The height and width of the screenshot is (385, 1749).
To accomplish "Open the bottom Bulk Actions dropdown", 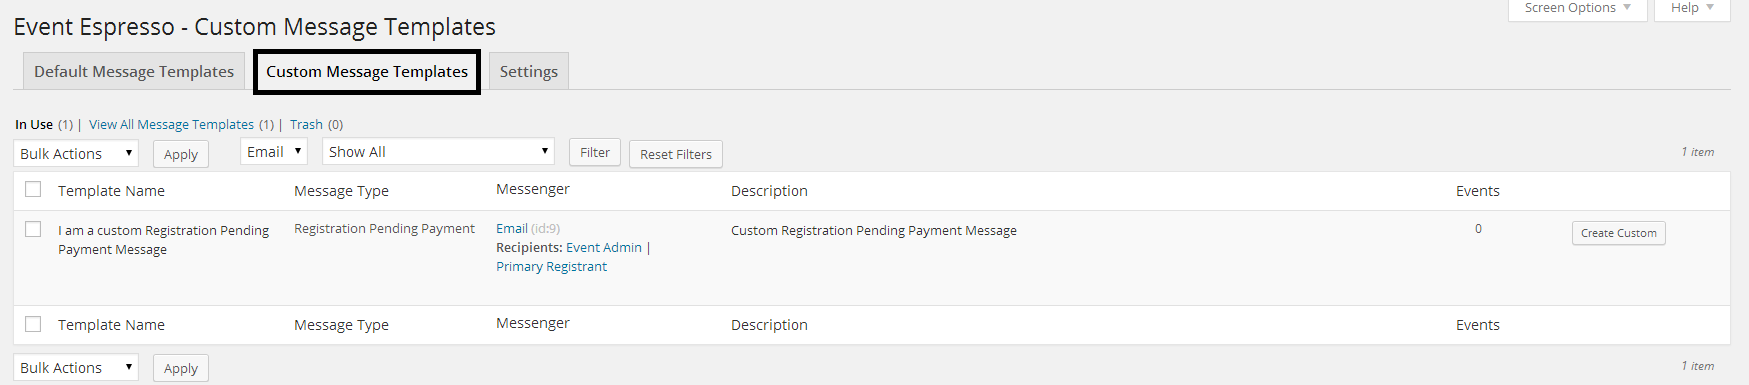I will [x=76, y=367].
